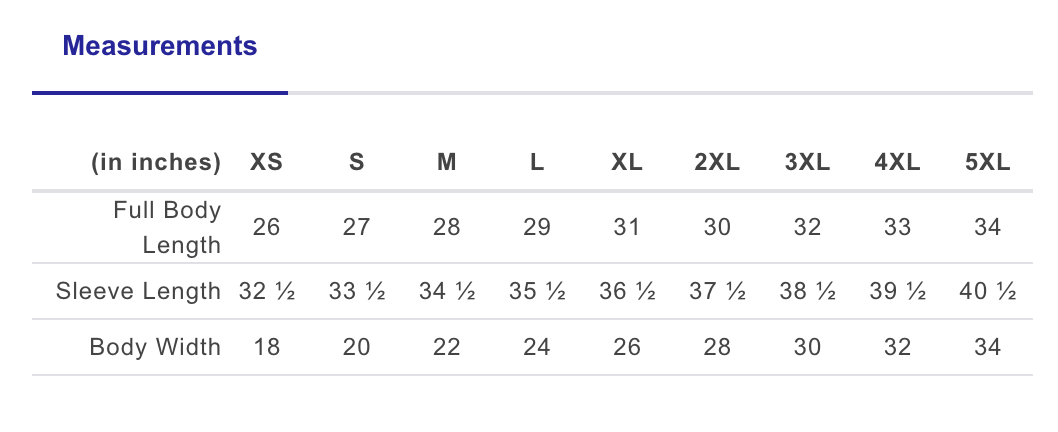The width and height of the screenshot is (1058, 432).
Task: Click XS Full Body Length value 26
Action: click(266, 227)
